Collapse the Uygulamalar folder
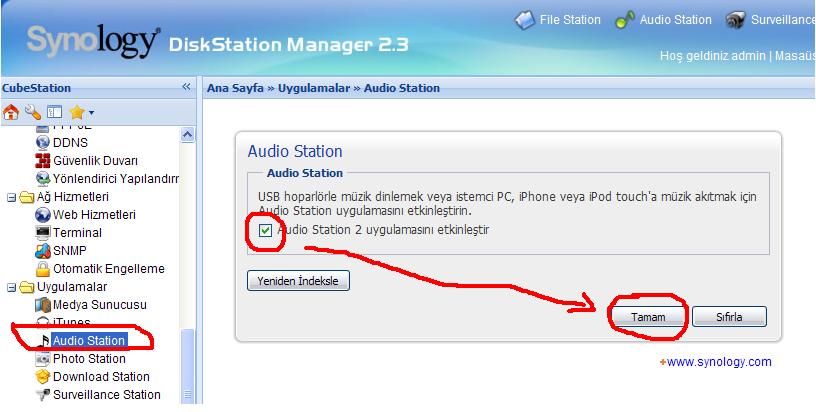The height and width of the screenshot is (412, 816). point(11,288)
